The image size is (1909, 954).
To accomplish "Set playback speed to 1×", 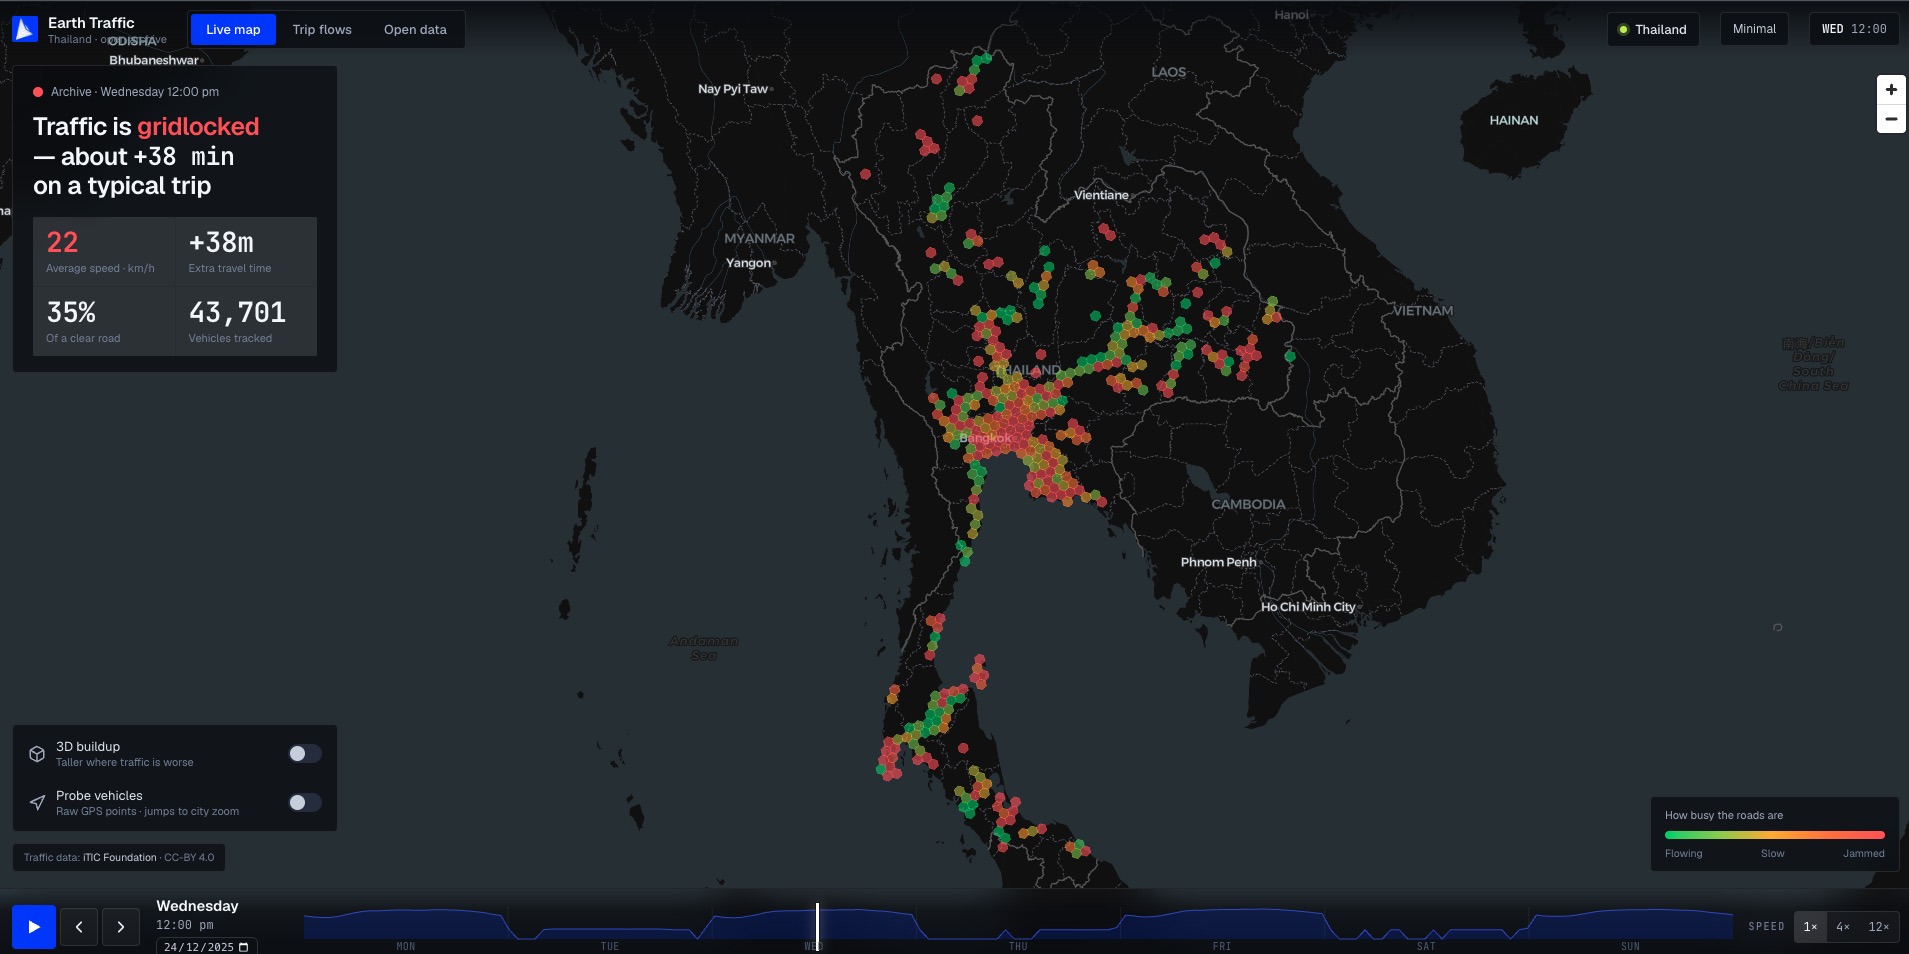I will click(1810, 927).
